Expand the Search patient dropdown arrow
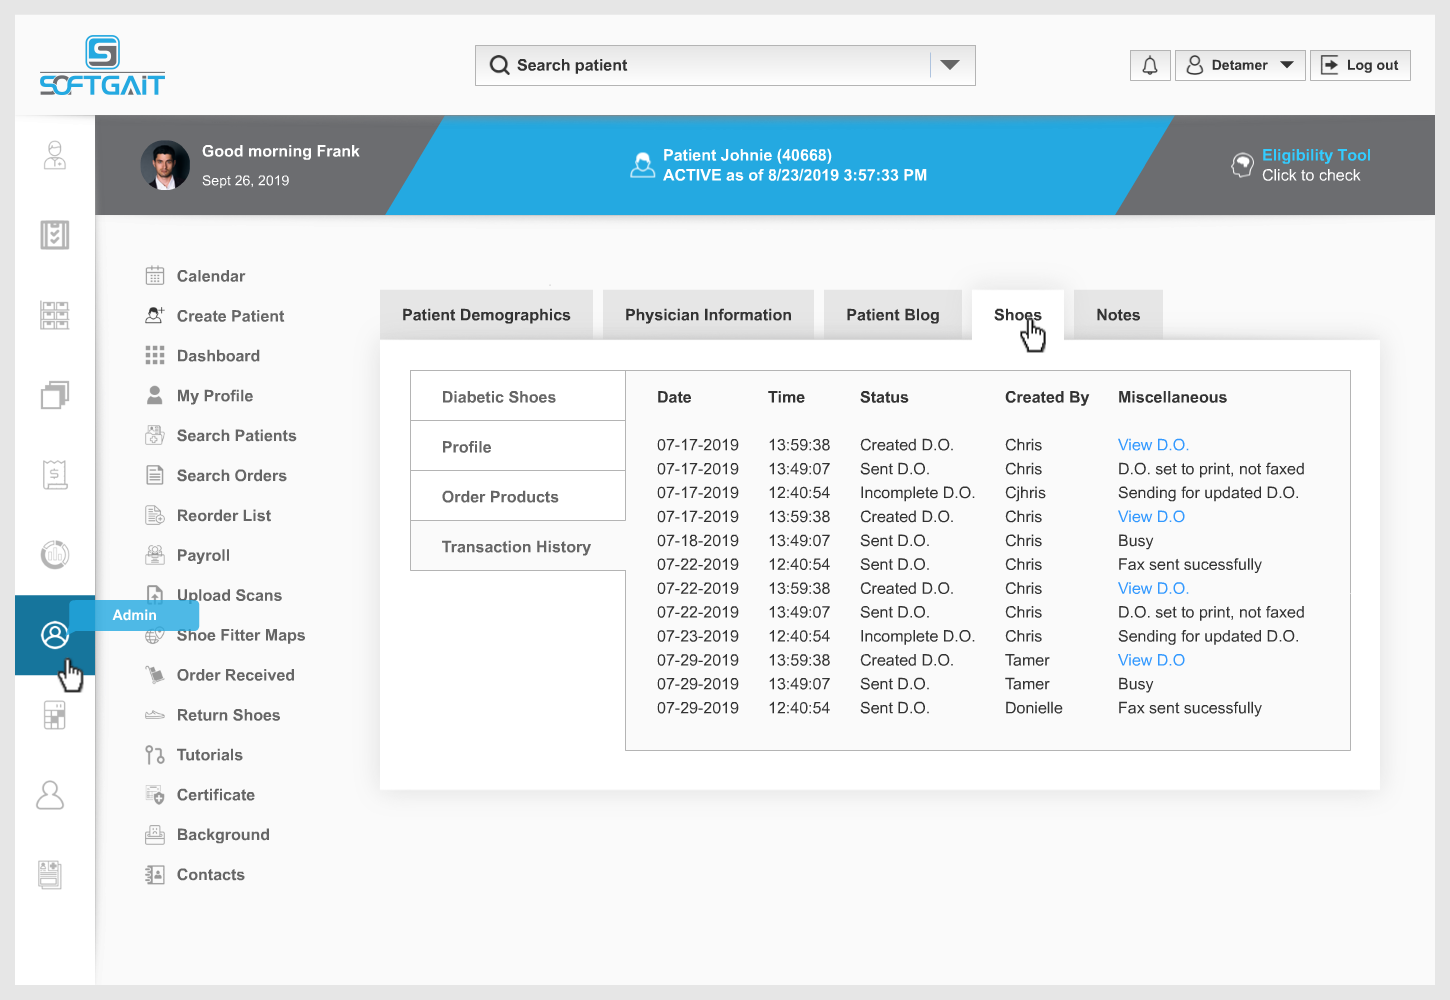 point(950,65)
